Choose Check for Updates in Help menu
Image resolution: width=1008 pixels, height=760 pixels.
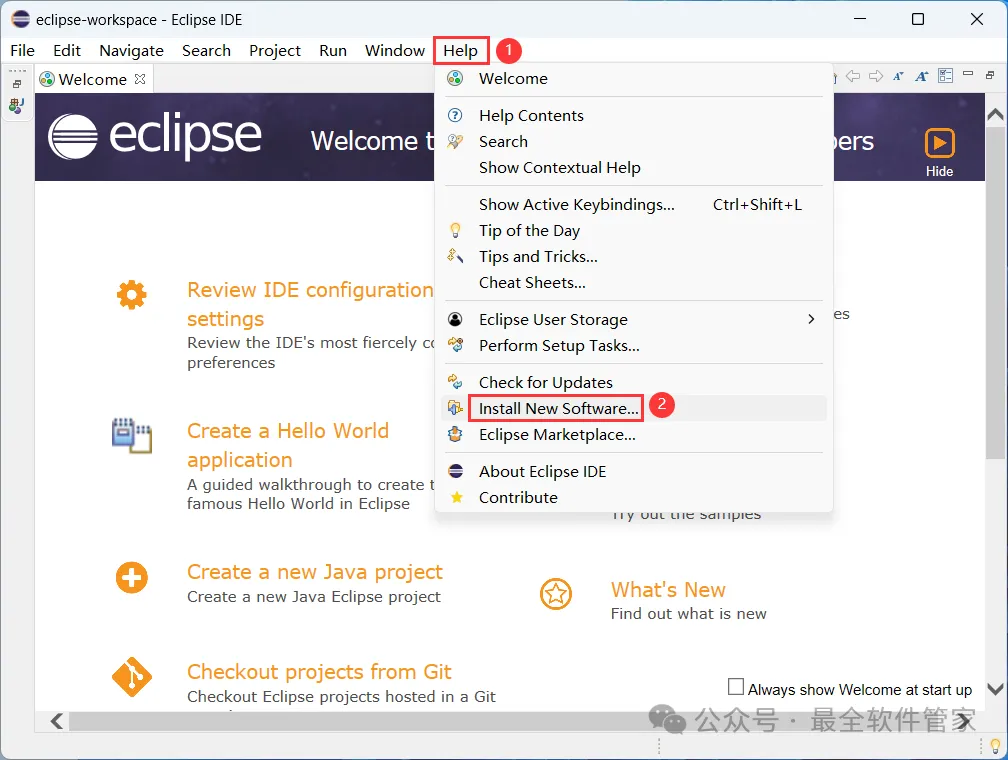pos(633,383)
